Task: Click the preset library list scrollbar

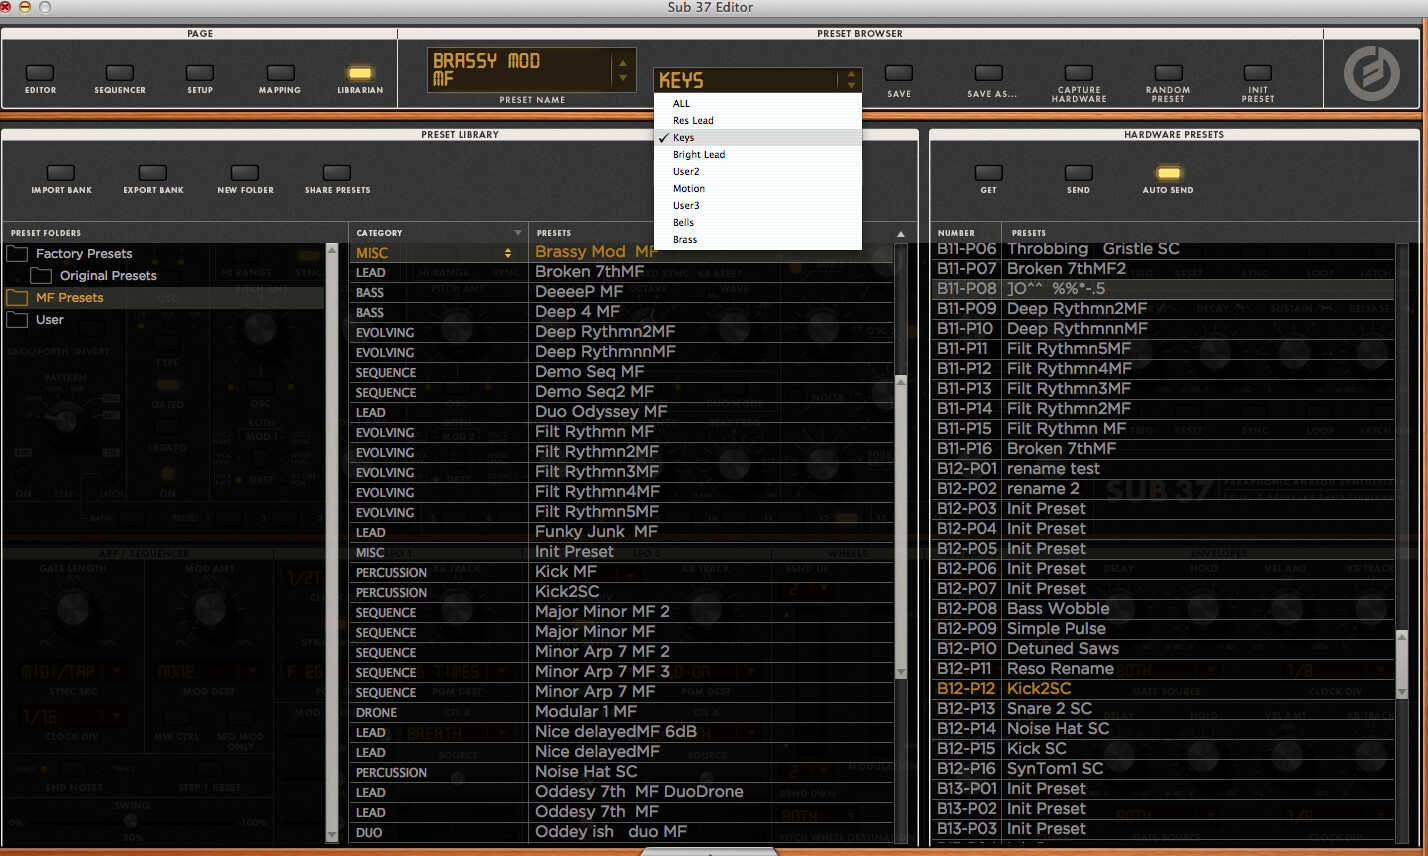Action: 900,525
